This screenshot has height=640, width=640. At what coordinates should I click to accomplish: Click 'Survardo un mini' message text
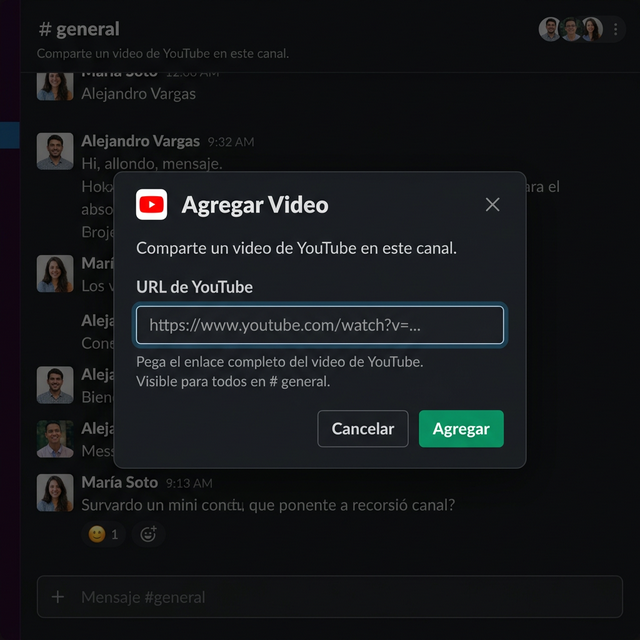[268, 505]
